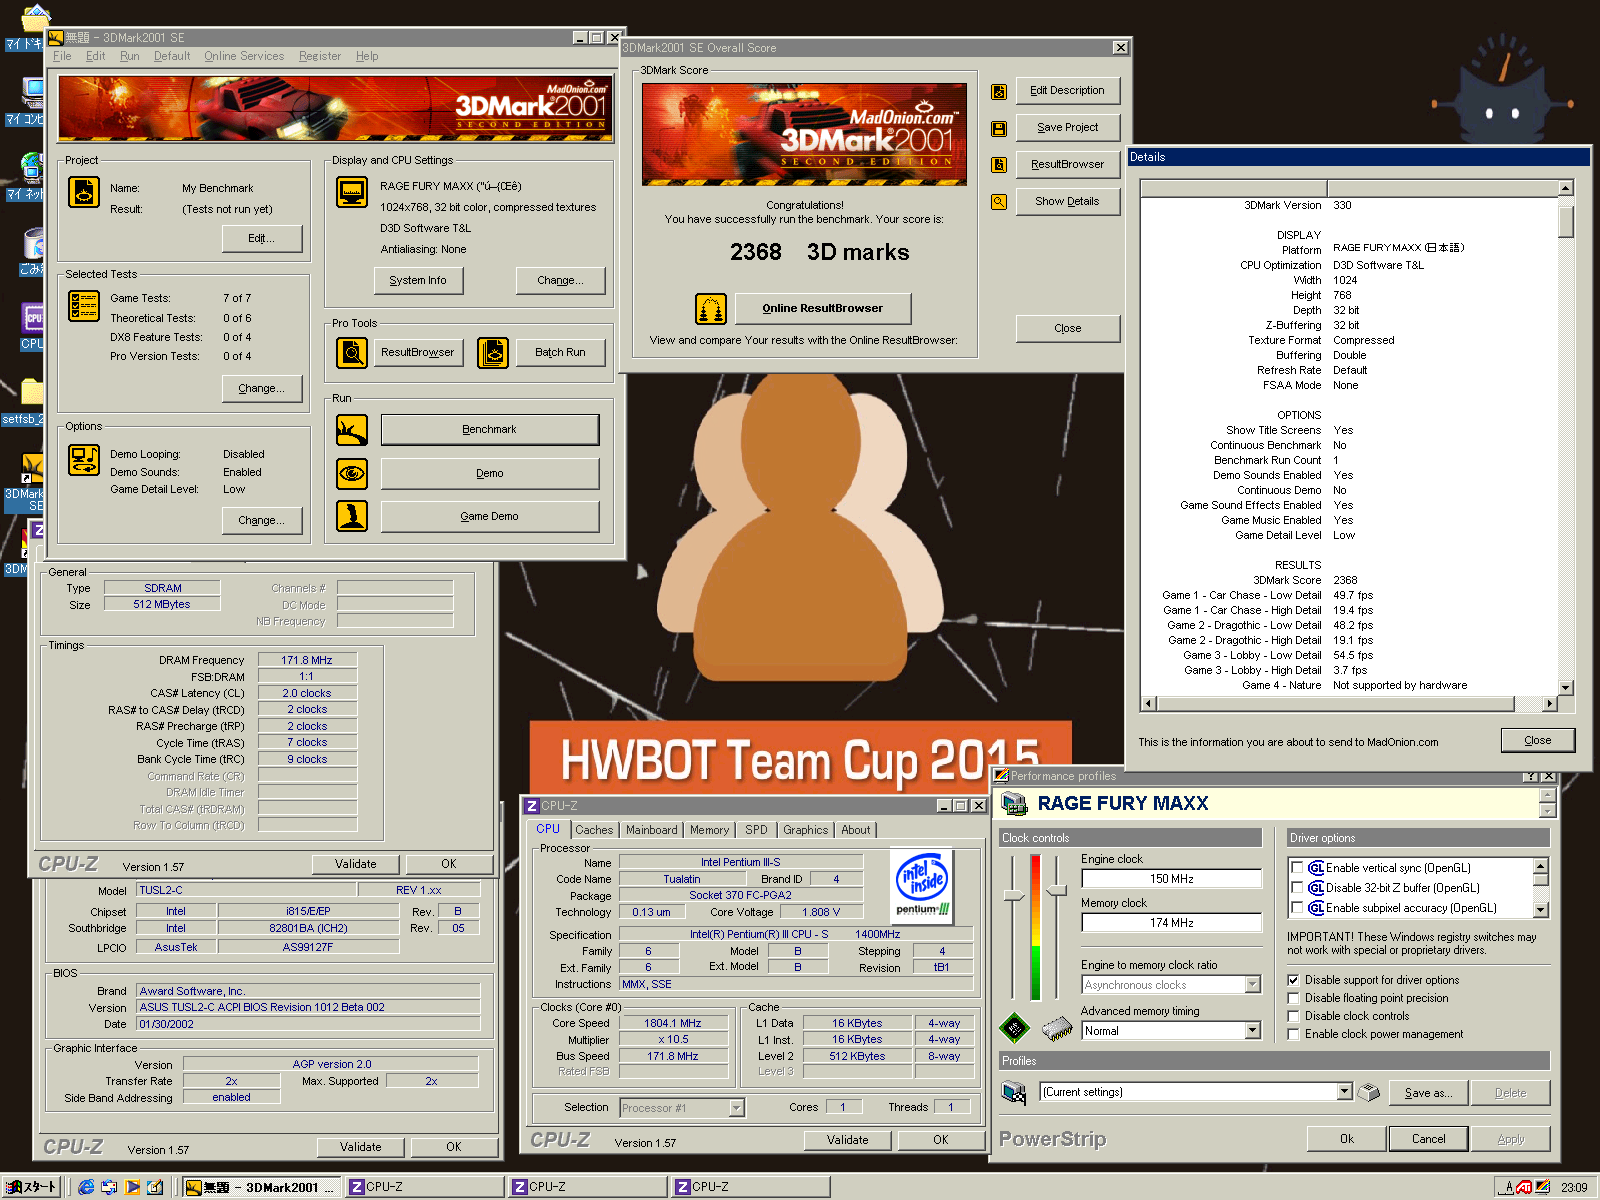This screenshot has height=1200, width=1600.
Task: Open the setfsb folder desktop icon
Action: [x=32, y=392]
